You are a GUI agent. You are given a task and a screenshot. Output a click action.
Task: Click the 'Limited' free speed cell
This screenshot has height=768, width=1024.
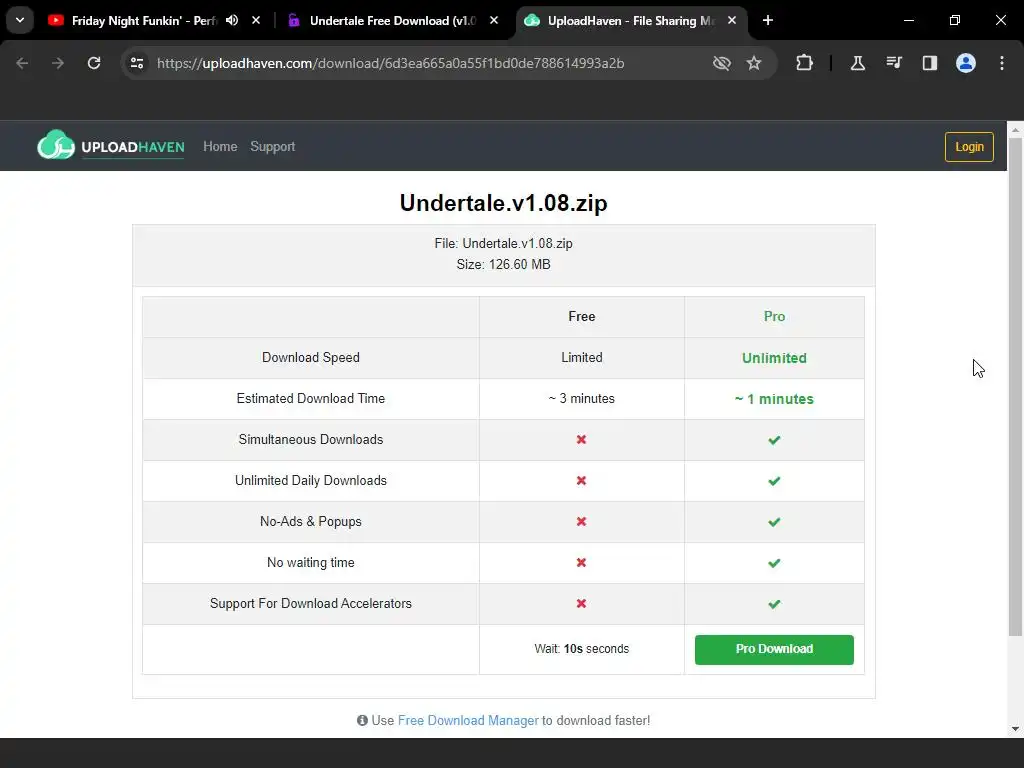coord(582,357)
